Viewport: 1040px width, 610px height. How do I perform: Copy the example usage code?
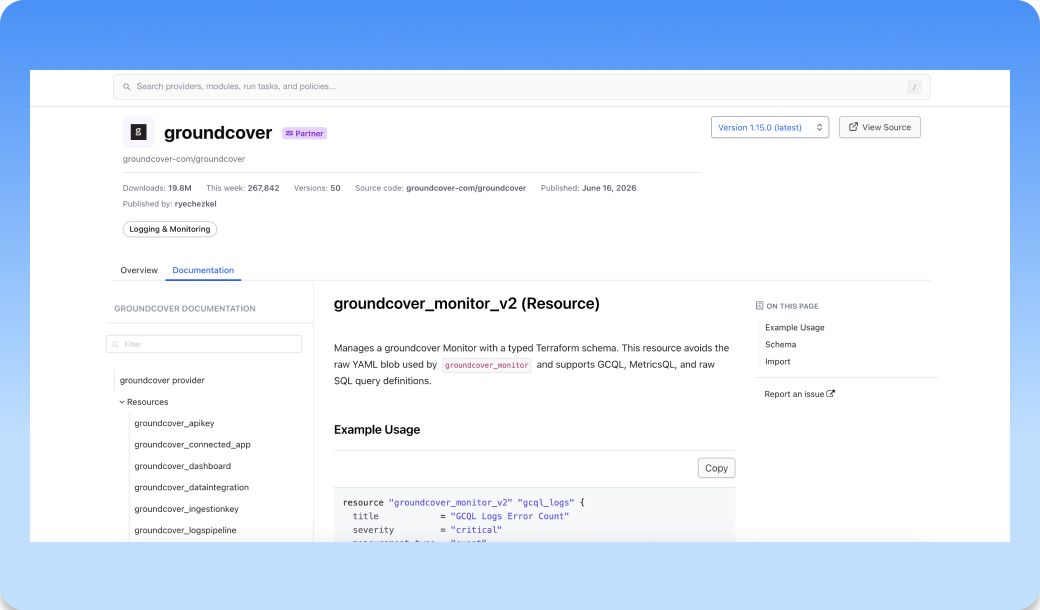click(x=716, y=468)
